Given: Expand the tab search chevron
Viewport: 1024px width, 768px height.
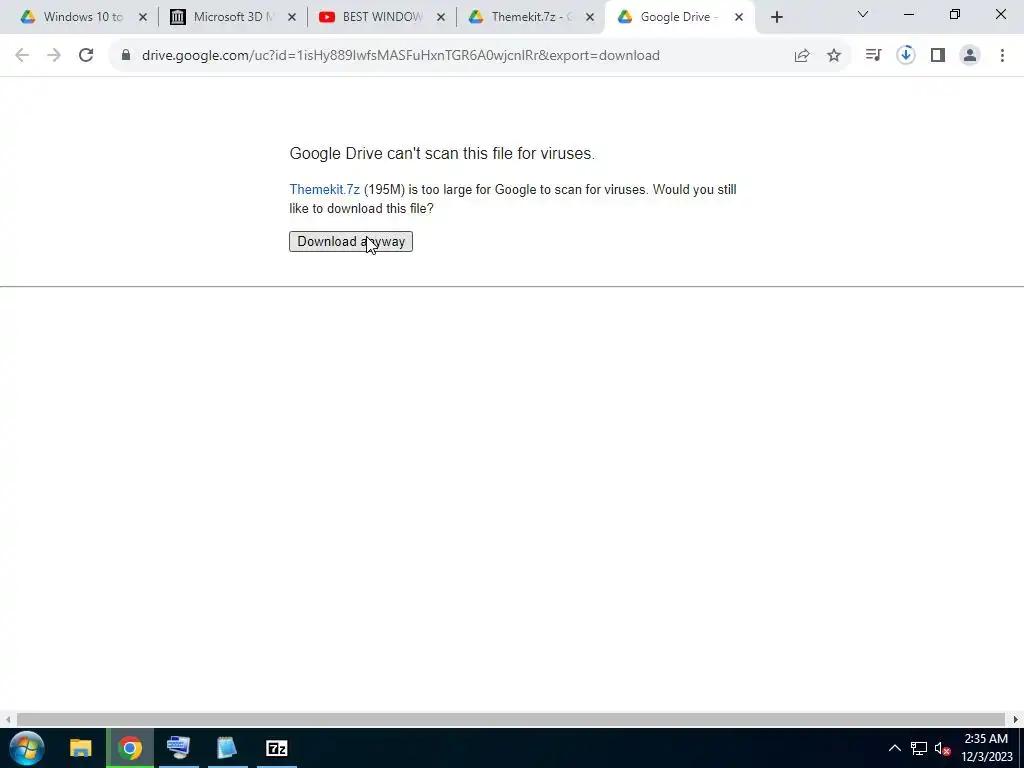Looking at the screenshot, I should point(863,14).
